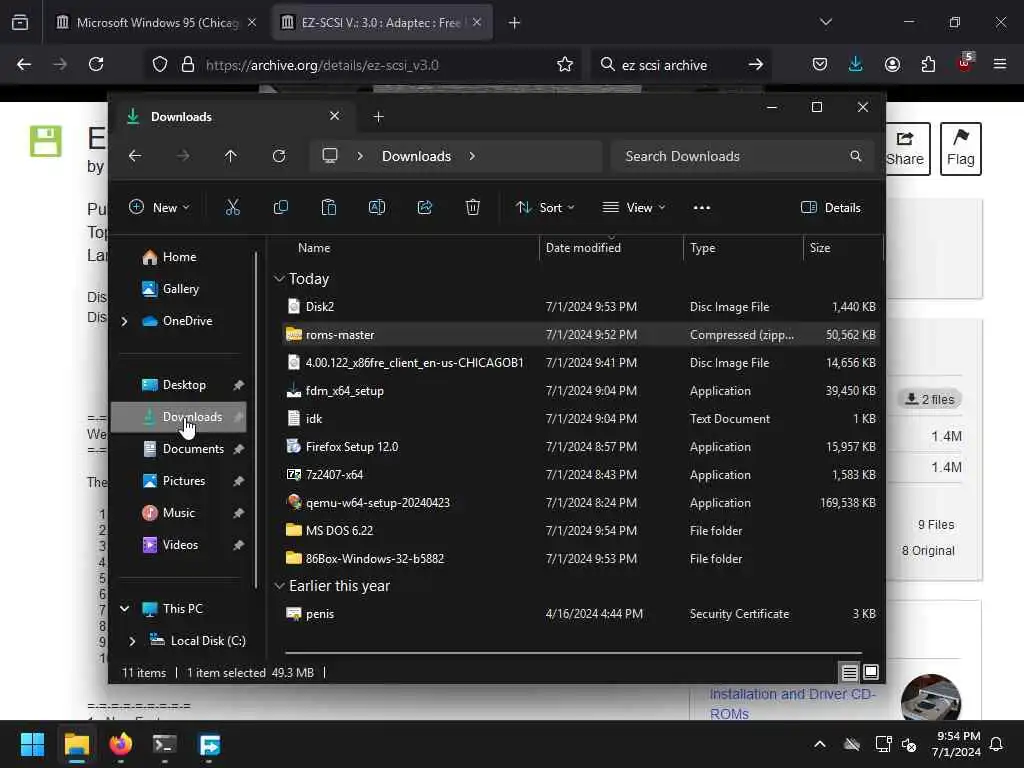
Task: Open the New item dropdown
Action: coord(159,208)
